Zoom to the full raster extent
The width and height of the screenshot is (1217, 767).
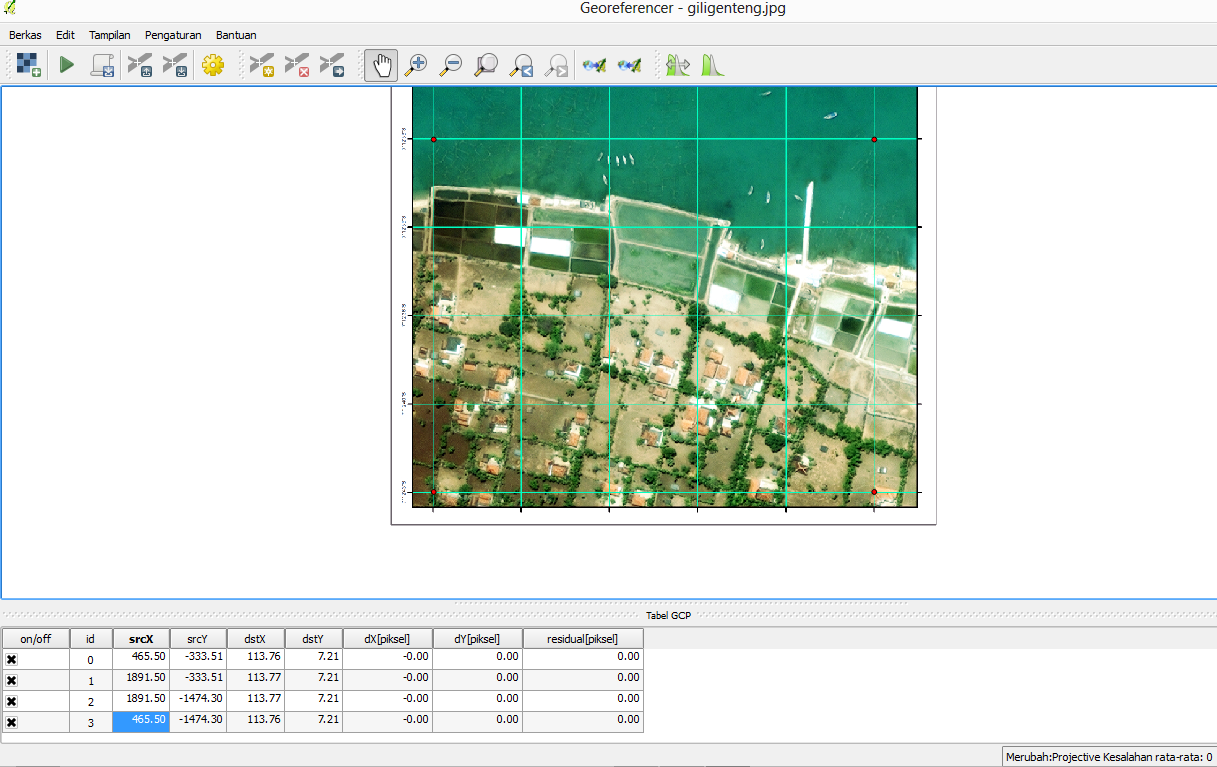(486, 63)
